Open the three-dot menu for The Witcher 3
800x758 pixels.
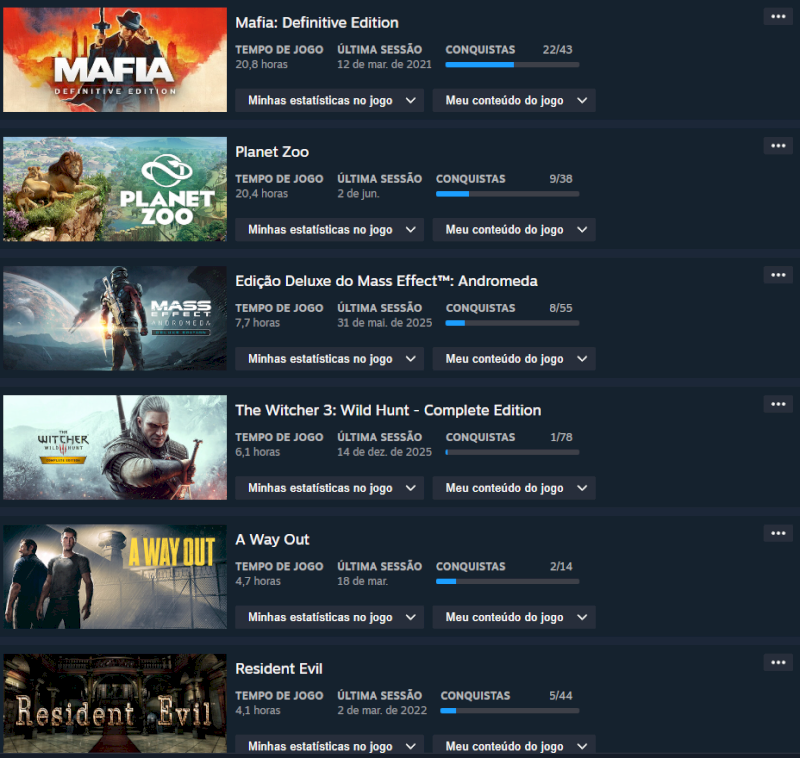(778, 404)
